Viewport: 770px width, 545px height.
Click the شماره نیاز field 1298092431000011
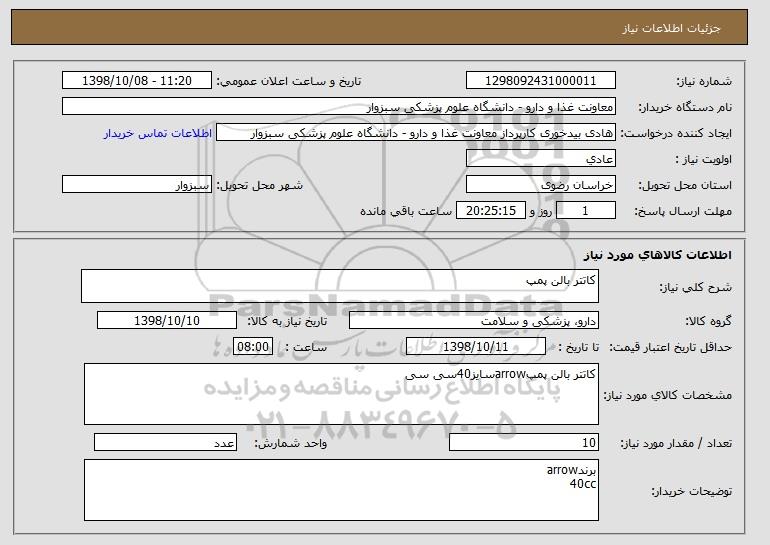(541, 81)
